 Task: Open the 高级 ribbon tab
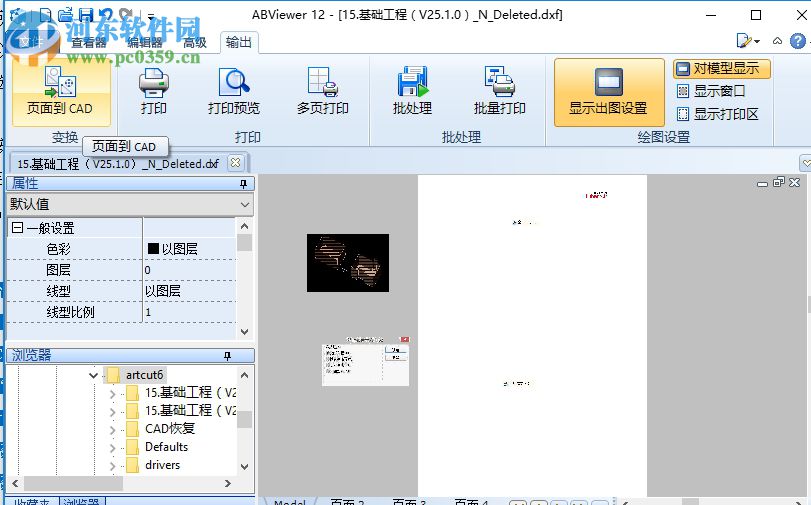pyautogui.click(x=195, y=42)
